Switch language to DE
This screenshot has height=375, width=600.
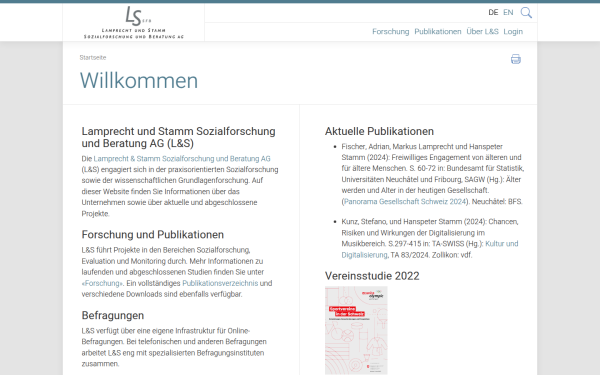pos(493,13)
